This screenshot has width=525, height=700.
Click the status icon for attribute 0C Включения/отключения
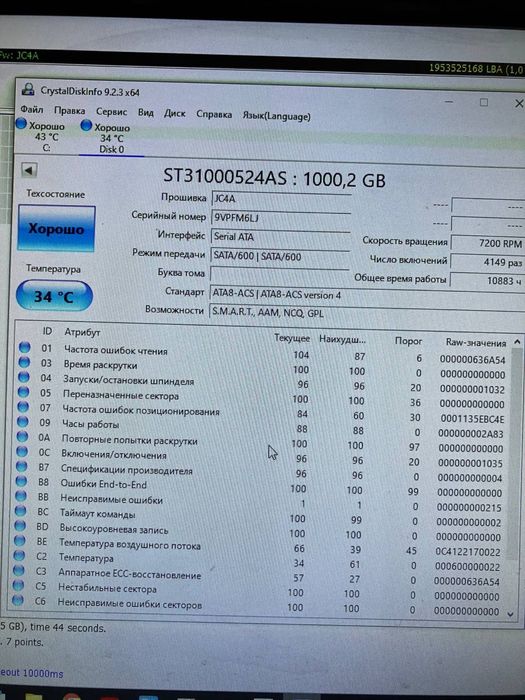point(21,451)
